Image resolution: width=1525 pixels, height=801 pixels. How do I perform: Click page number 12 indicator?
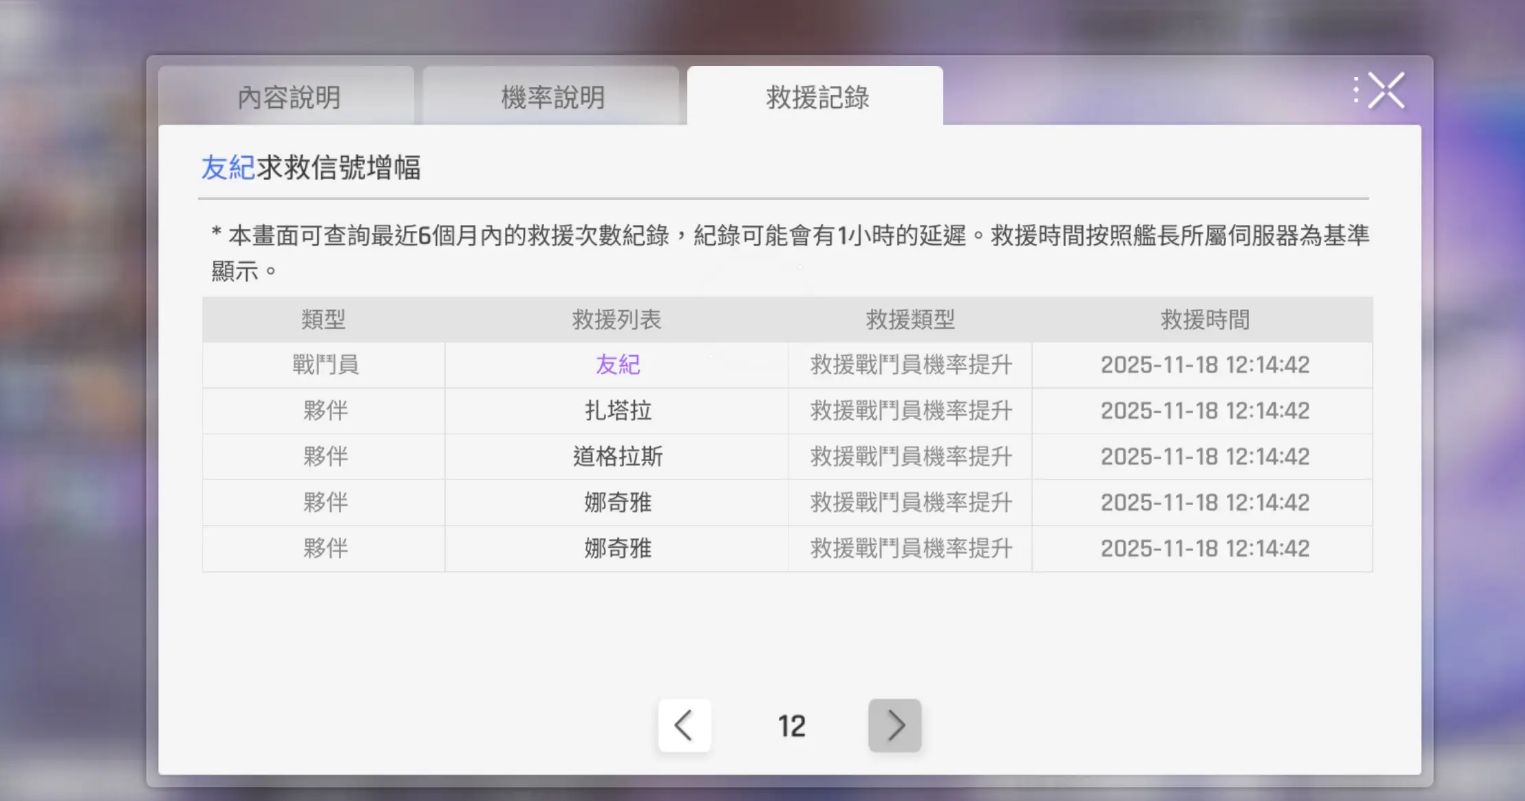pyautogui.click(x=791, y=726)
